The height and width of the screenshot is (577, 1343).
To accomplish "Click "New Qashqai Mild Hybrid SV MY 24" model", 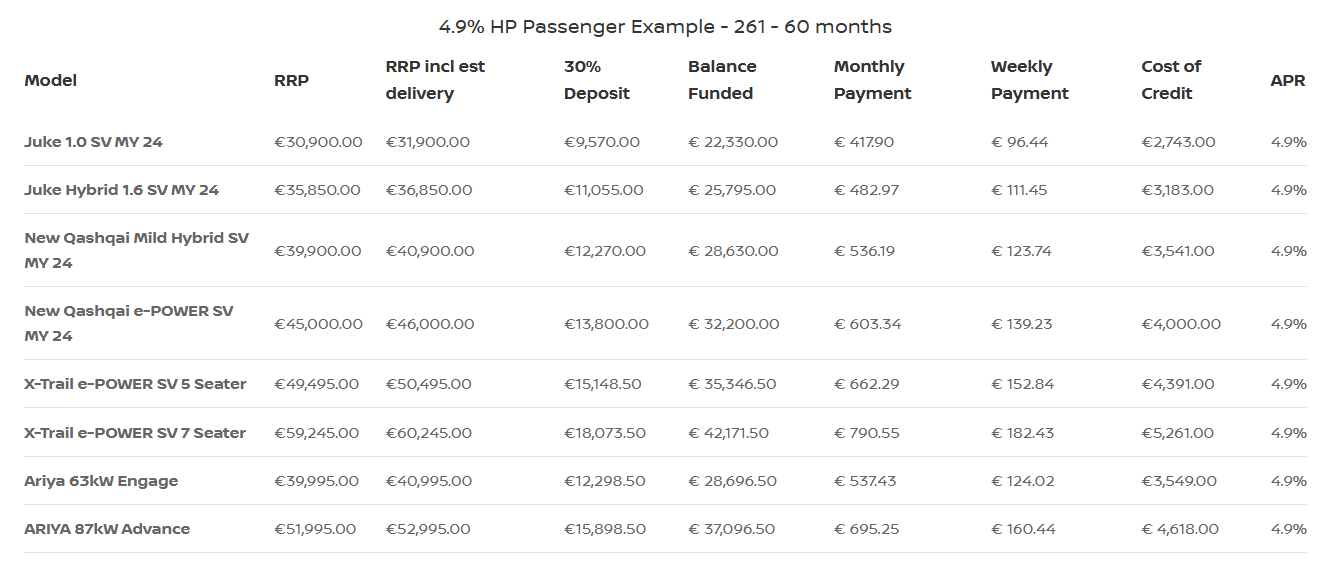I will pos(136,251).
